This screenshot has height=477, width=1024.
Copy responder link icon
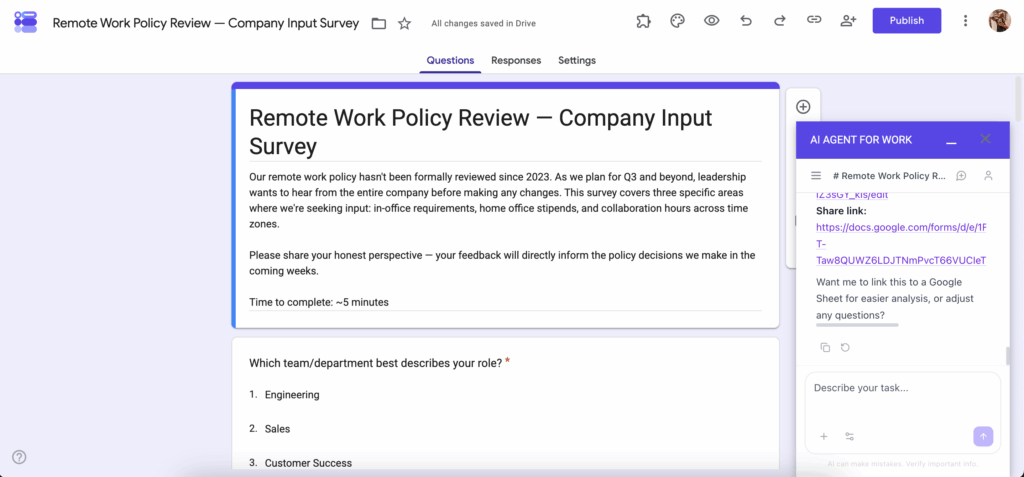[814, 20]
